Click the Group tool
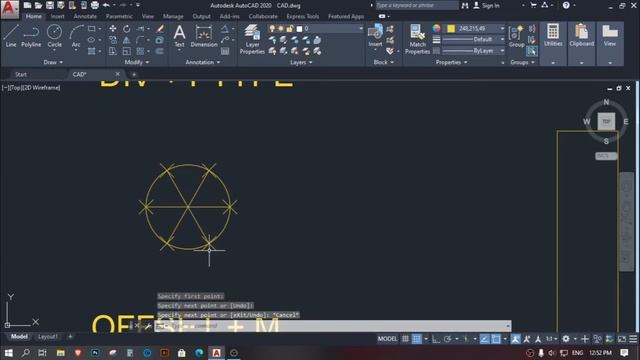Viewport: 640px width, 360px height. (x=516, y=36)
